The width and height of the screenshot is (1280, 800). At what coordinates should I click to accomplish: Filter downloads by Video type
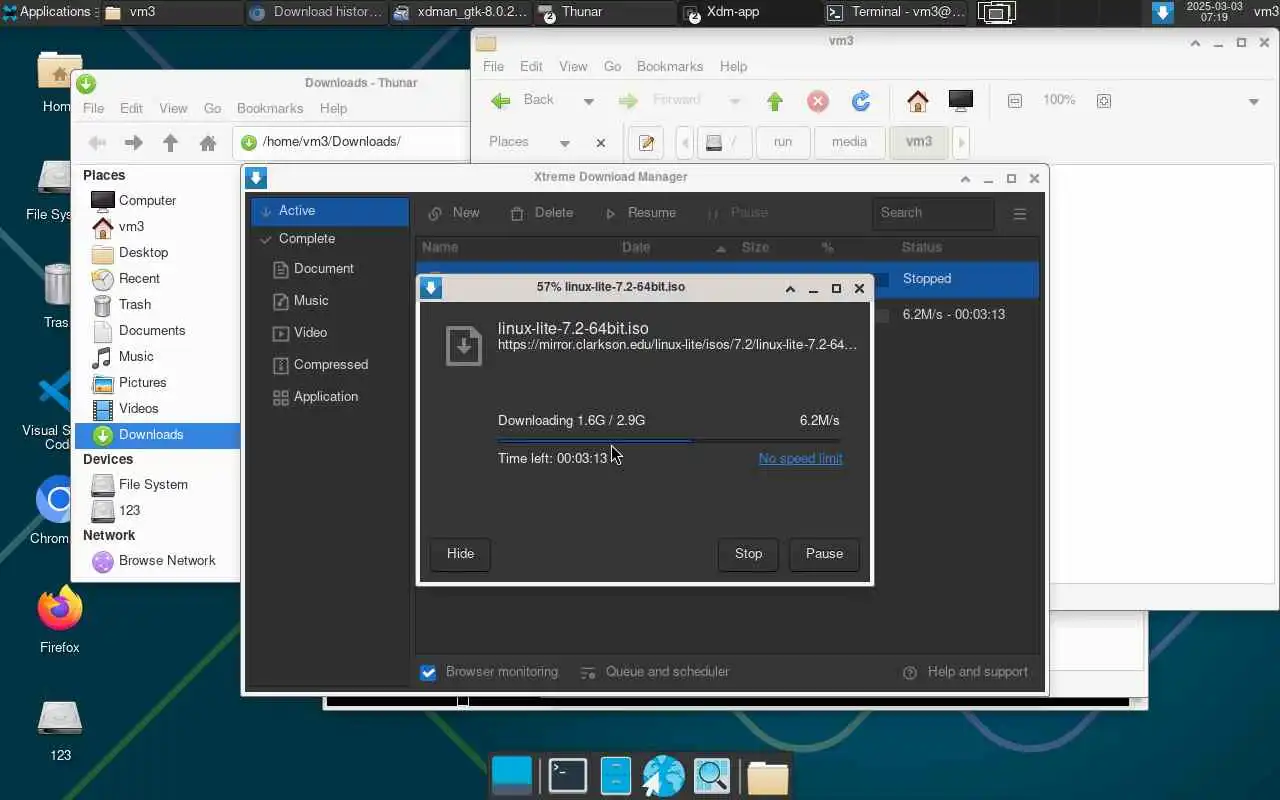coord(300,333)
